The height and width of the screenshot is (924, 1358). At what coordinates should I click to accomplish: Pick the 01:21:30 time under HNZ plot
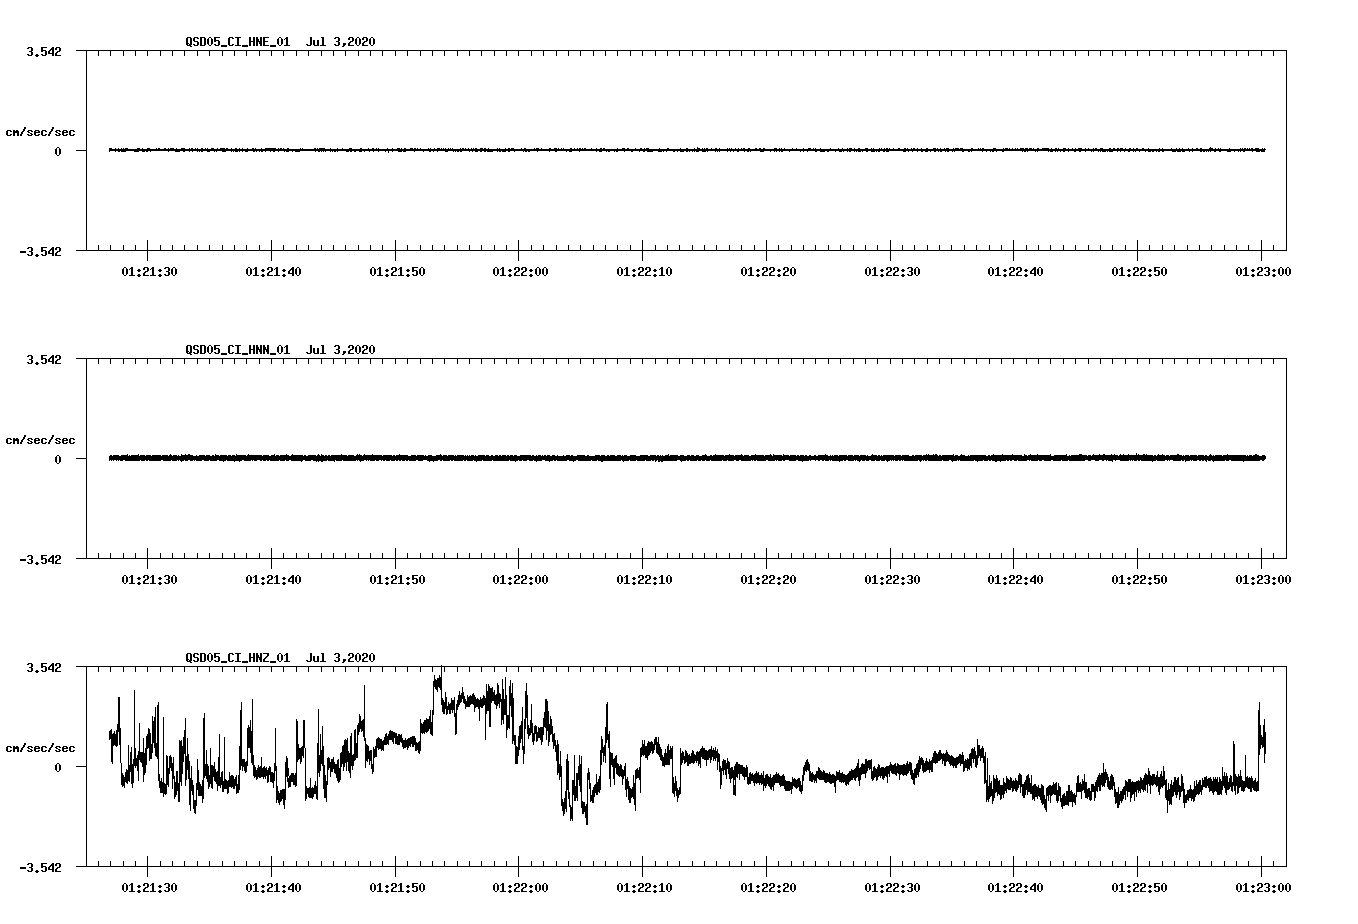pyautogui.click(x=150, y=887)
